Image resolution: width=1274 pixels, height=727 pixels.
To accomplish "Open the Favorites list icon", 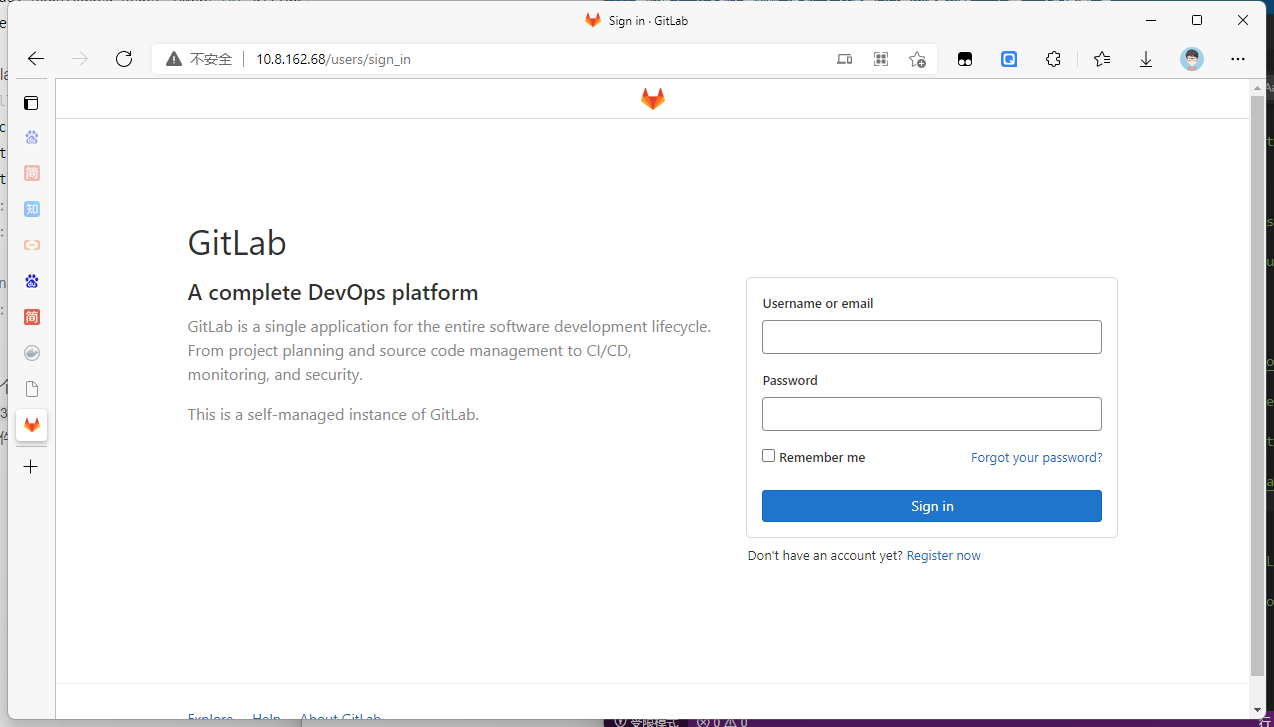I will [x=1102, y=59].
